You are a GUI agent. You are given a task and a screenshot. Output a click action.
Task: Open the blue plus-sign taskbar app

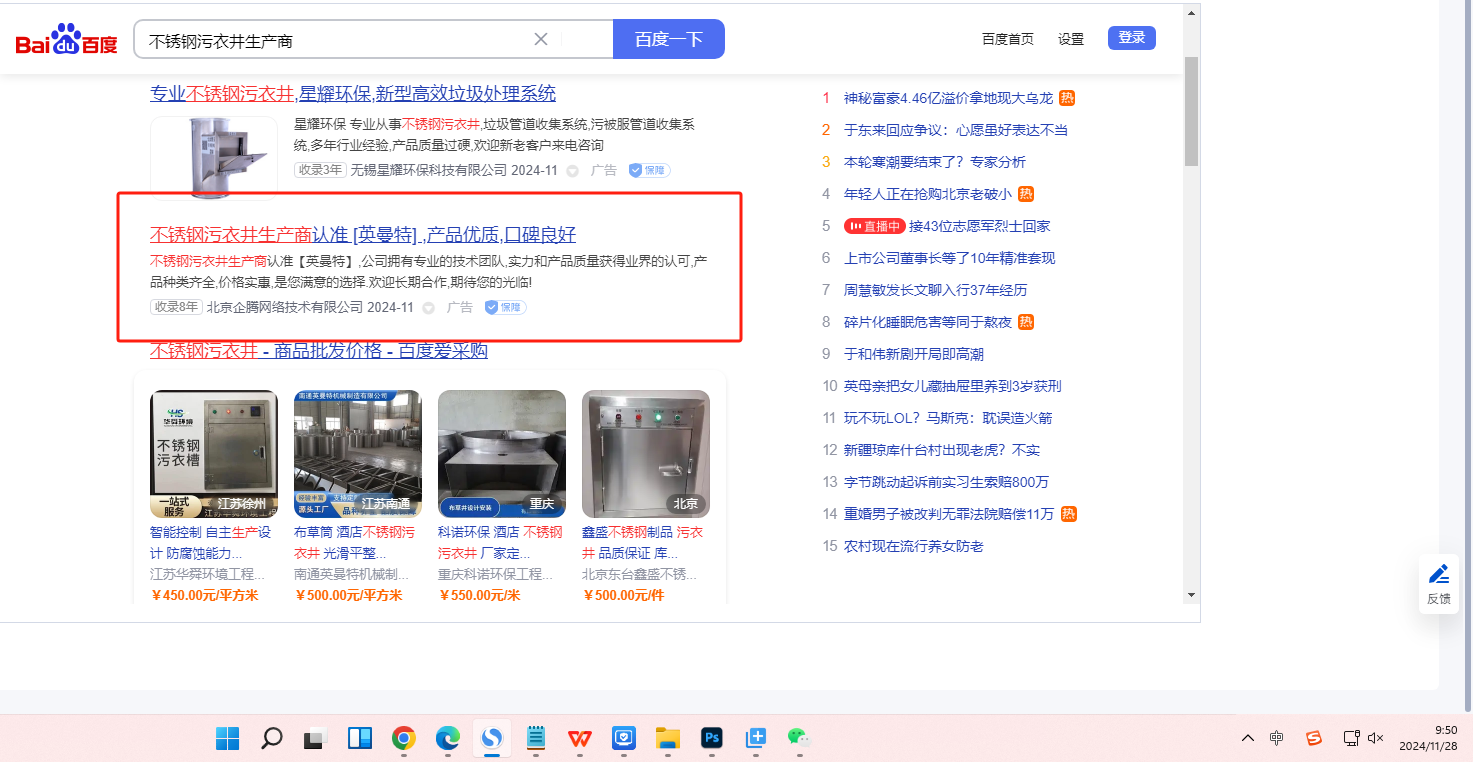pos(755,739)
